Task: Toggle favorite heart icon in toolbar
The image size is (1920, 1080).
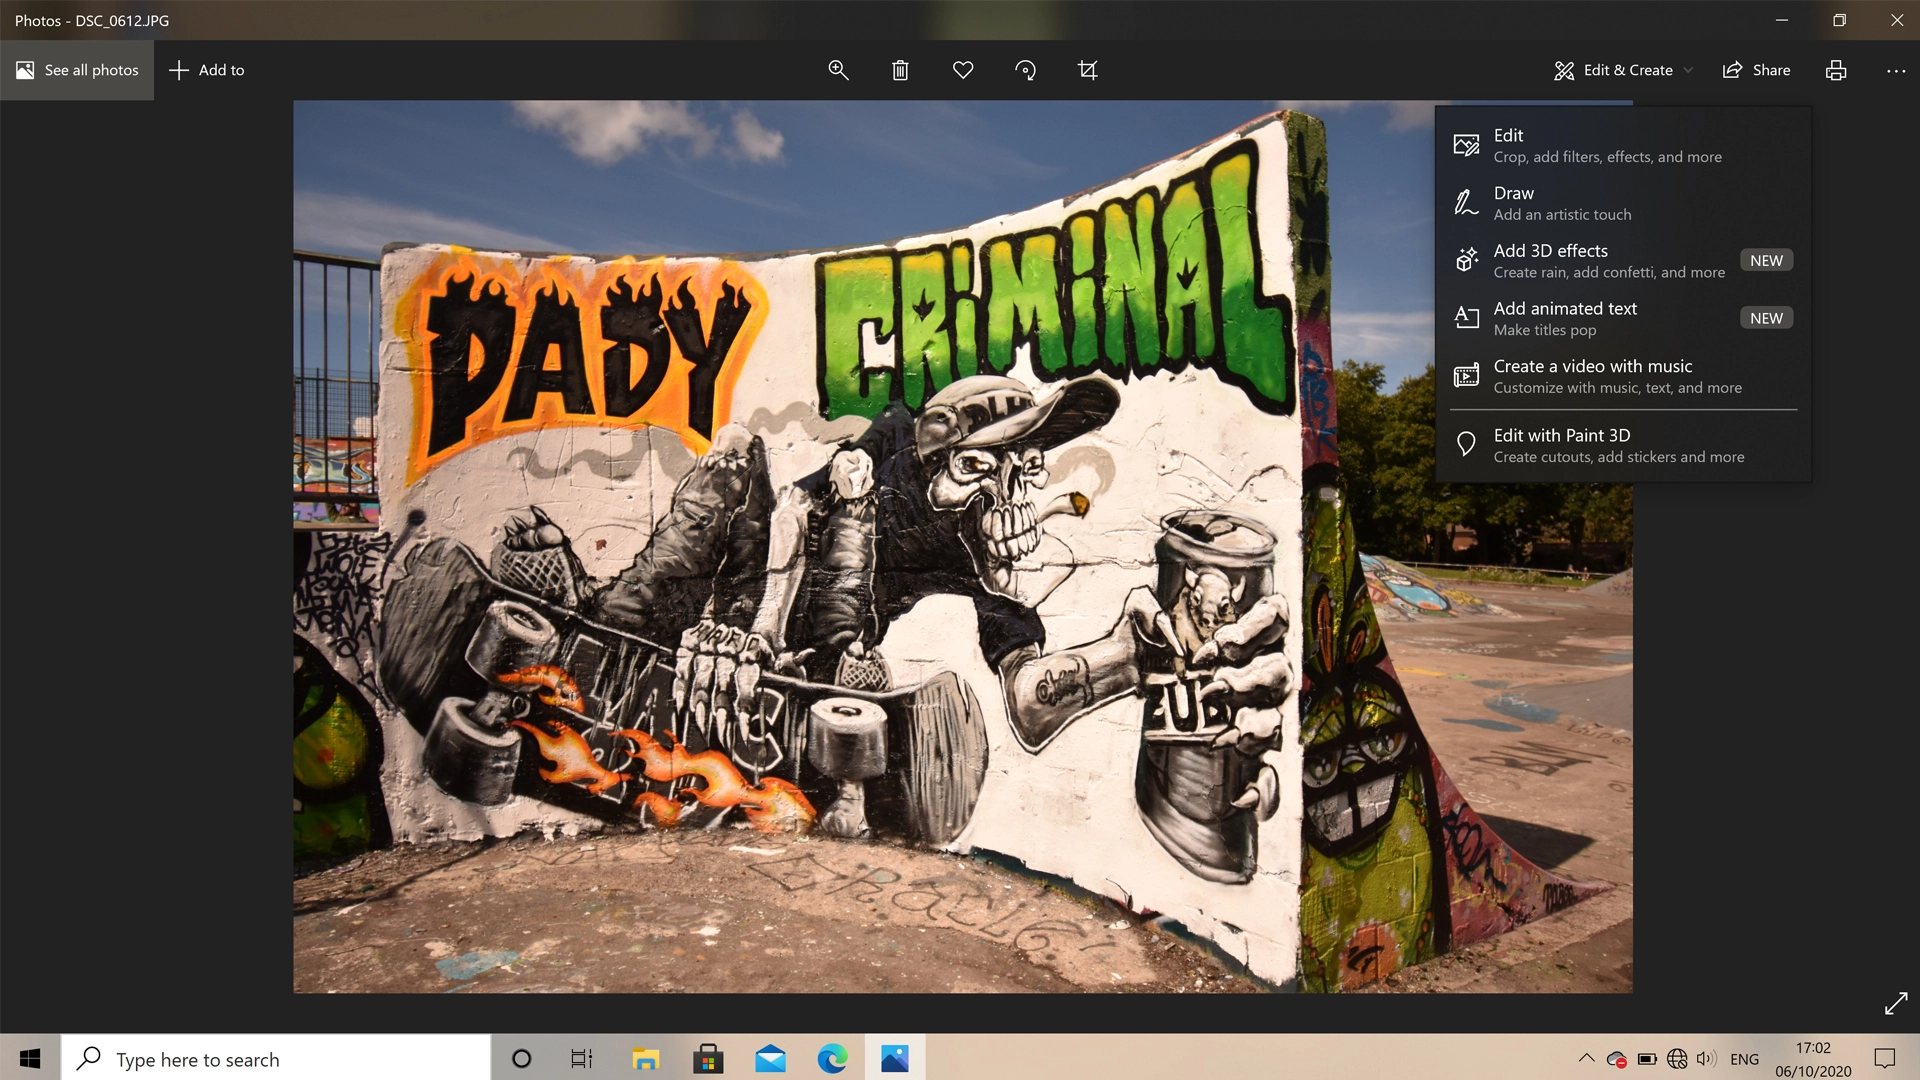Action: click(962, 70)
